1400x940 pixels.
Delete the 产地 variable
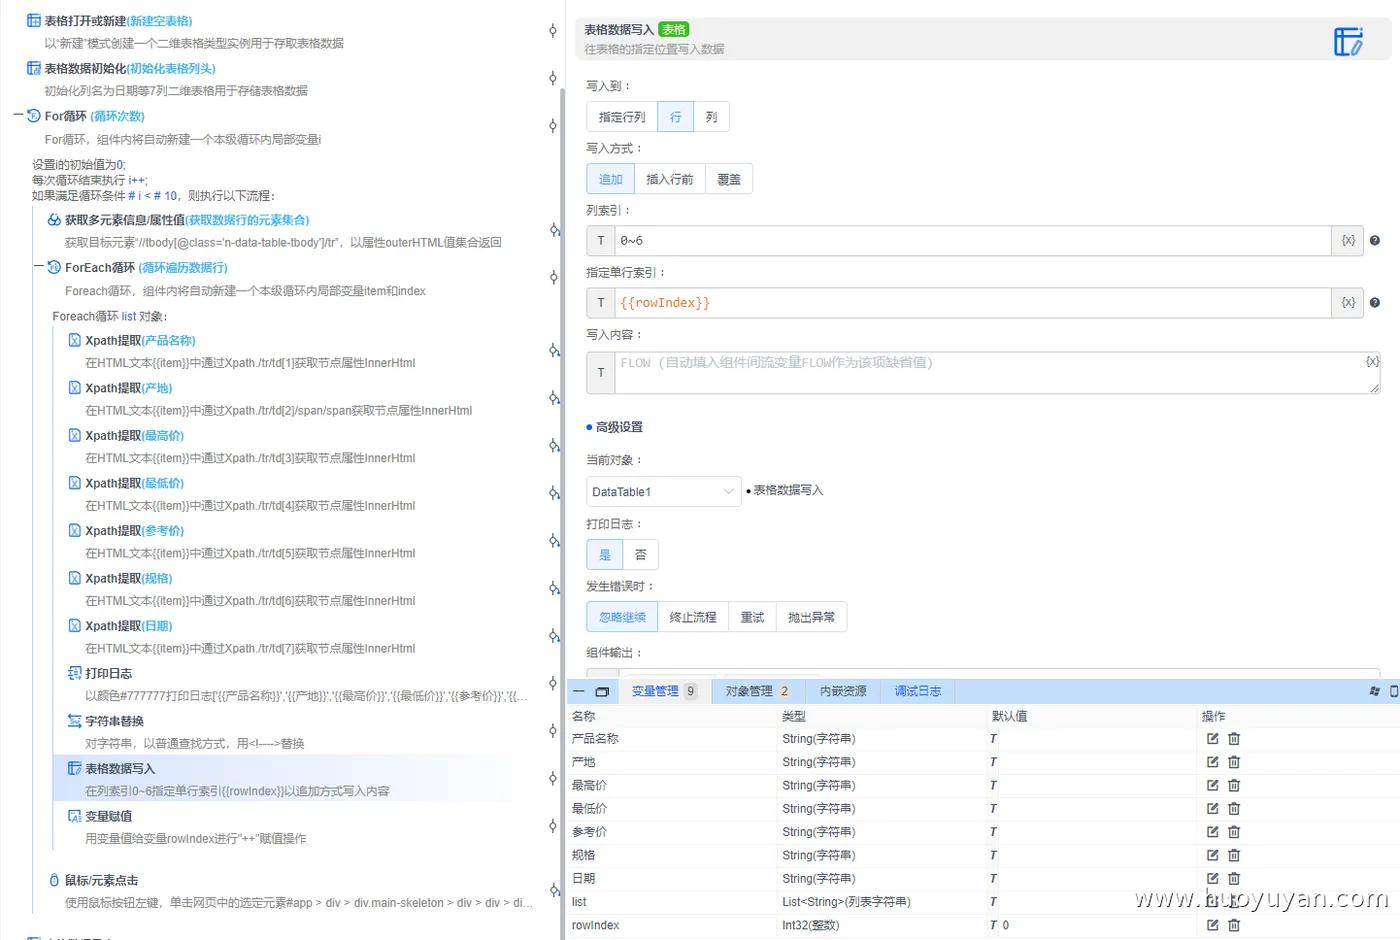click(x=1234, y=762)
